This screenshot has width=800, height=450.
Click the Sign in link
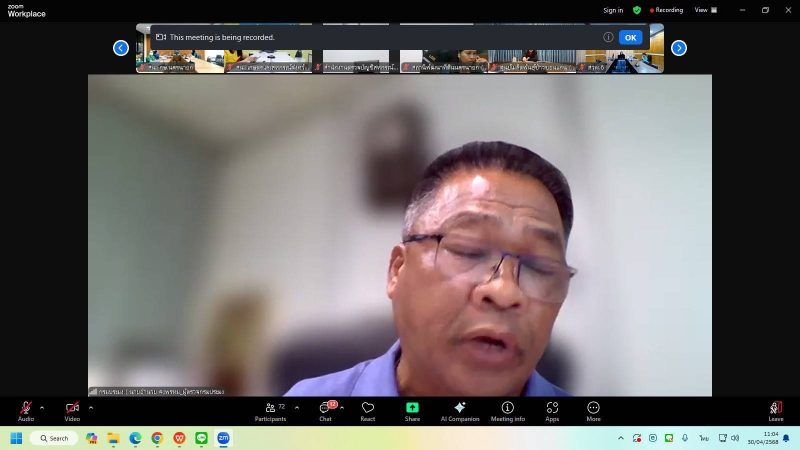(x=613, y=10)
